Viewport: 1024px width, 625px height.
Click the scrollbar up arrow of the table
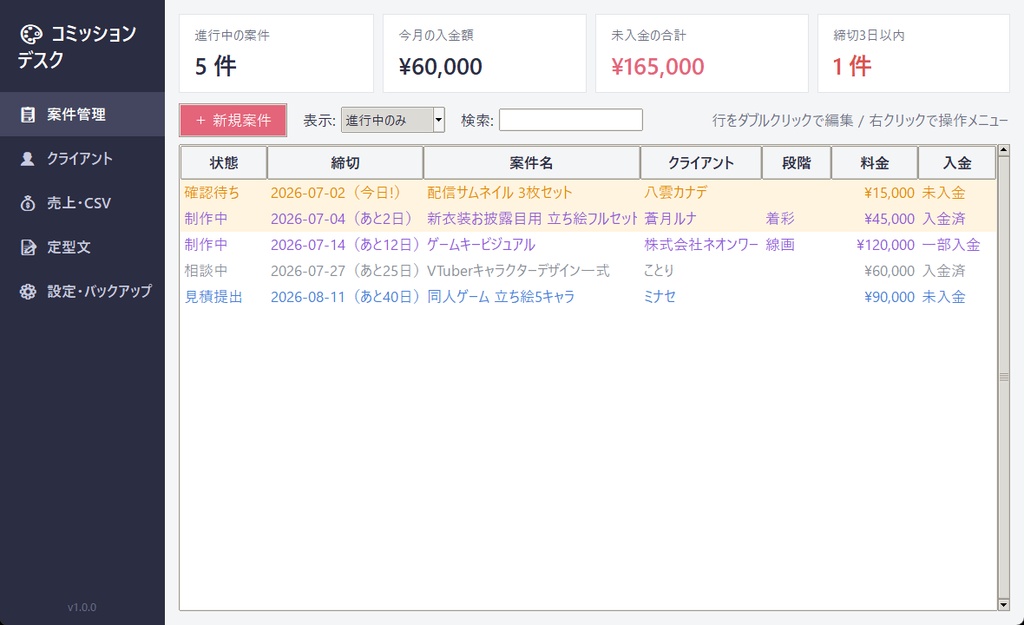click(1004, 150)
